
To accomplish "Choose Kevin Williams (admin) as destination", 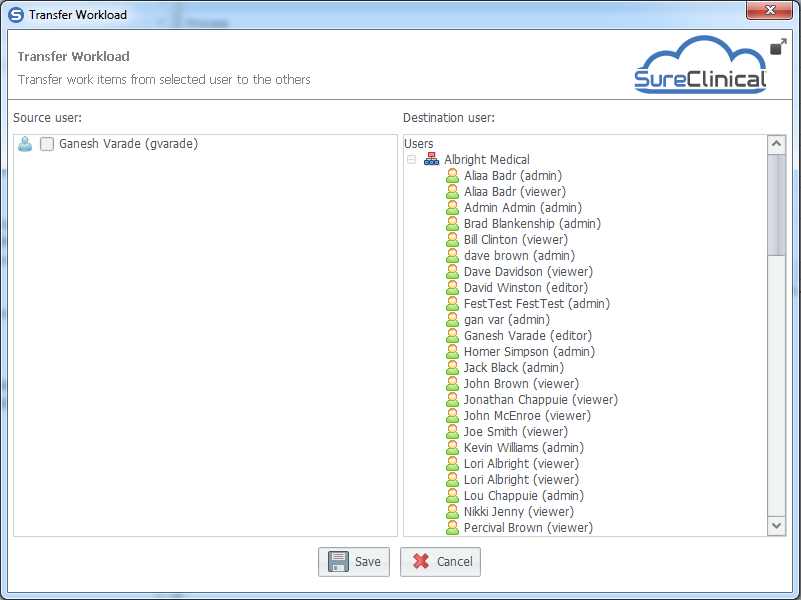I will click(524, 448).
